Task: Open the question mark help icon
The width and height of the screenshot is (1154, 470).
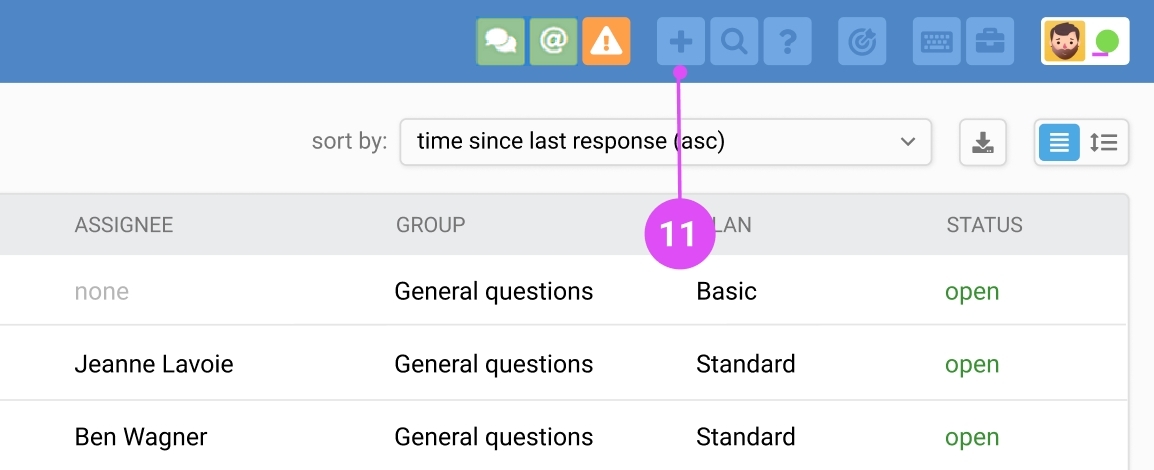Action: (787, 41)
